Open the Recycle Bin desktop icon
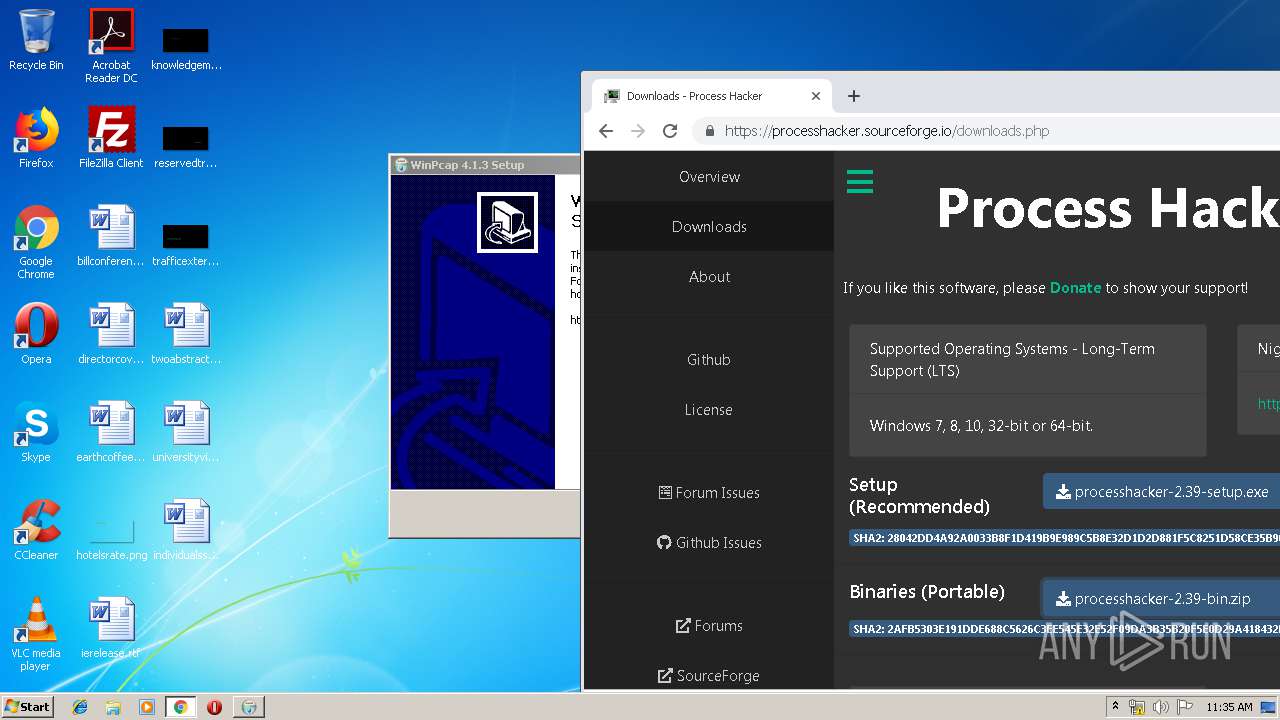1280x720 pixels. 36,40
